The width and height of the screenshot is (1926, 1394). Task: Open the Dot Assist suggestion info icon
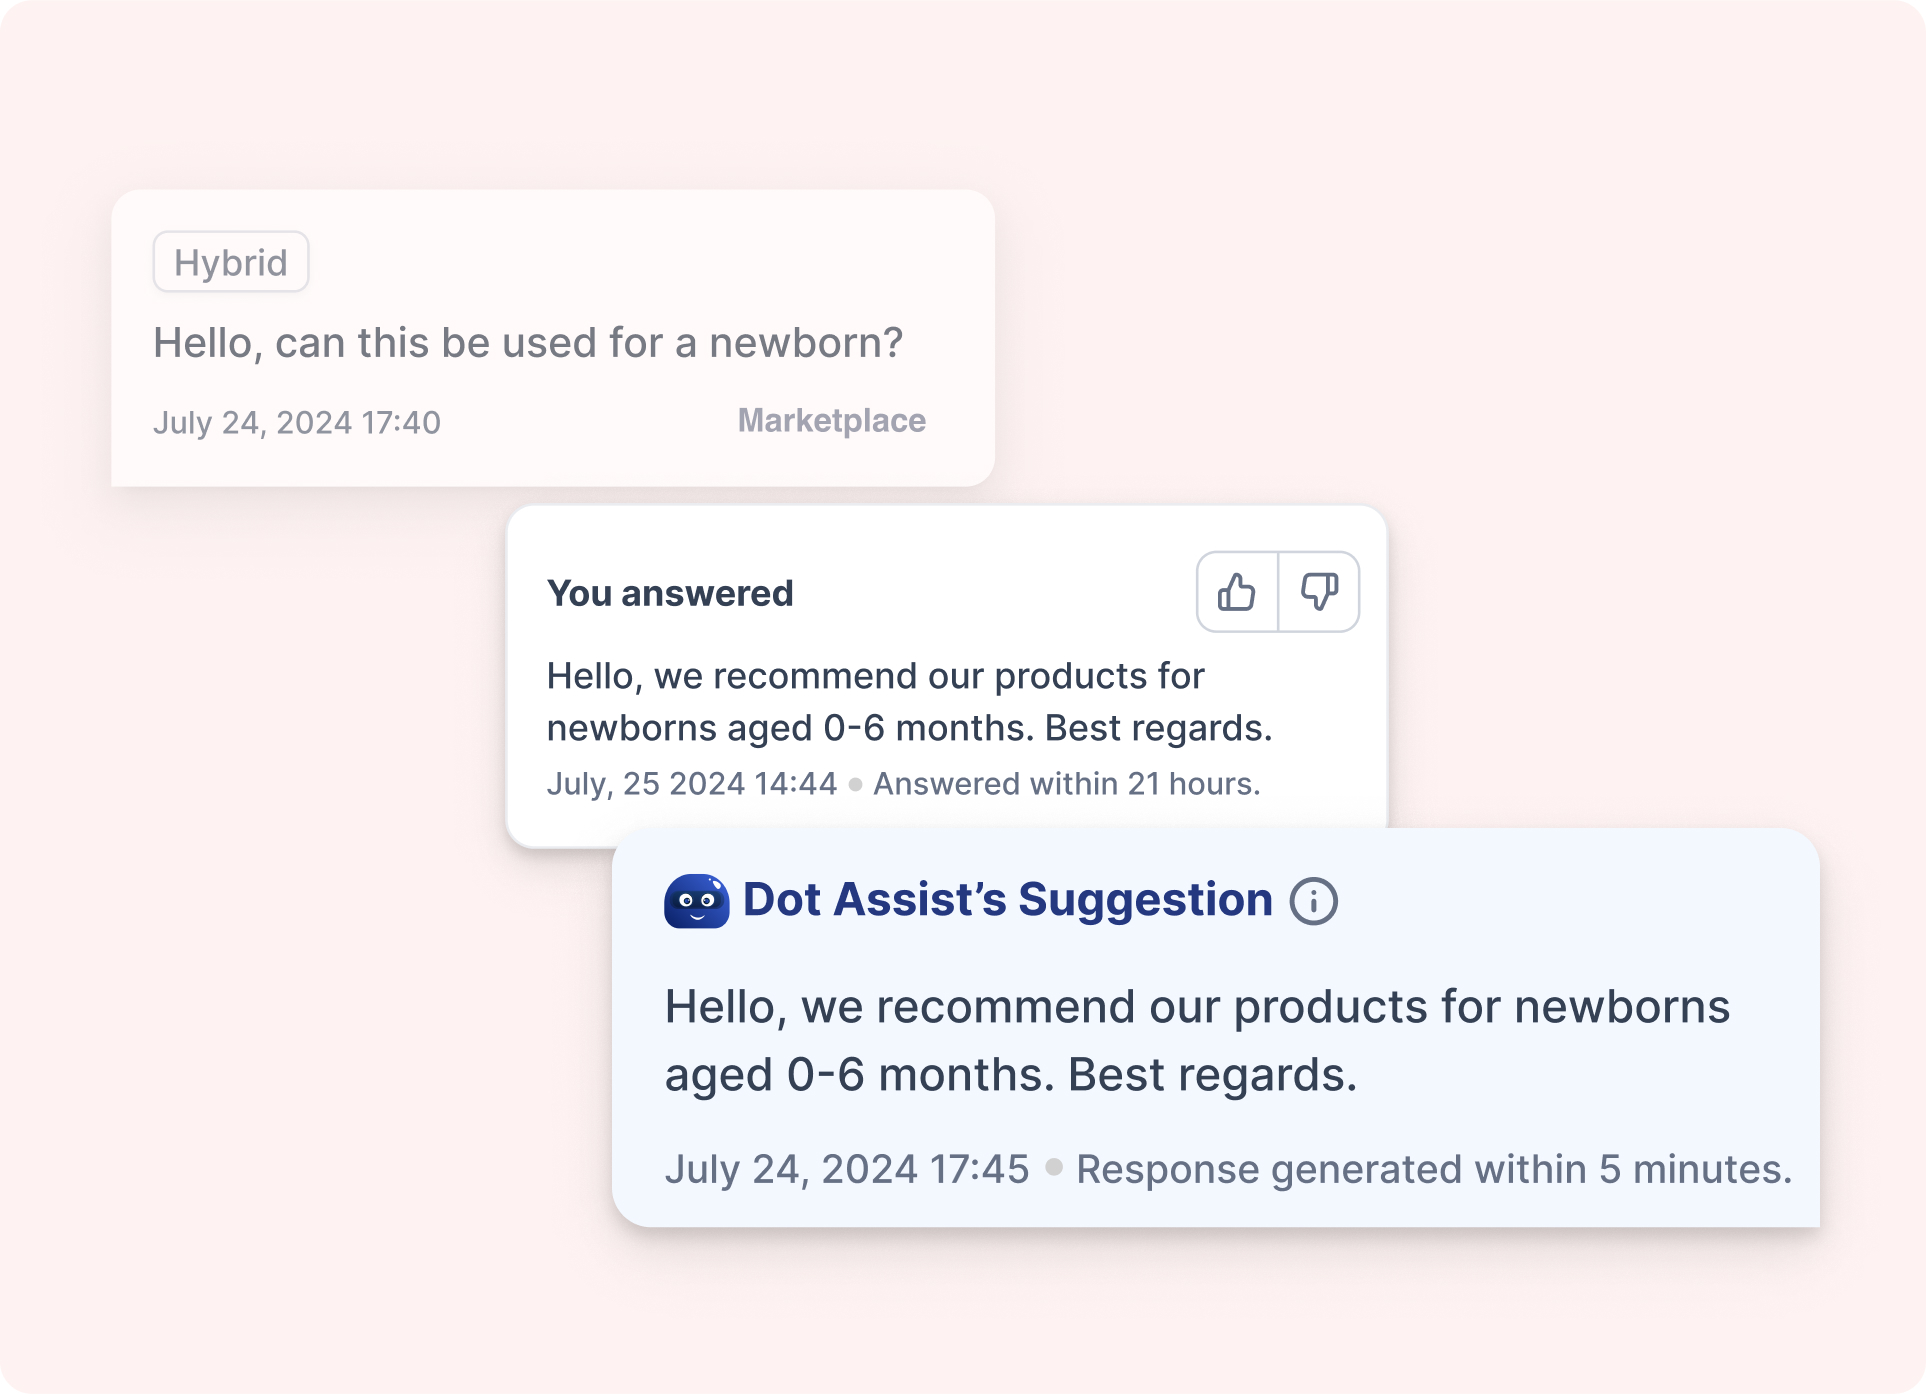tap(1313, 901)
